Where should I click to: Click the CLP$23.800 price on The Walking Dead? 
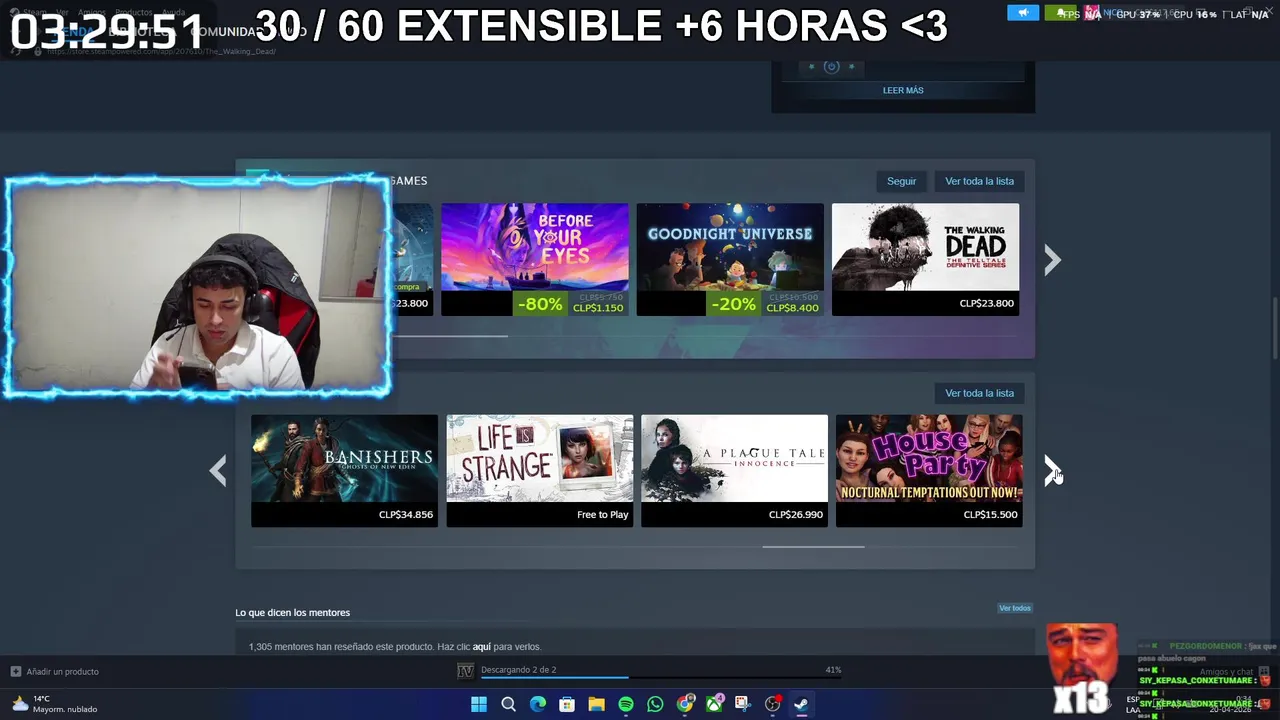(x=987, y=303)
